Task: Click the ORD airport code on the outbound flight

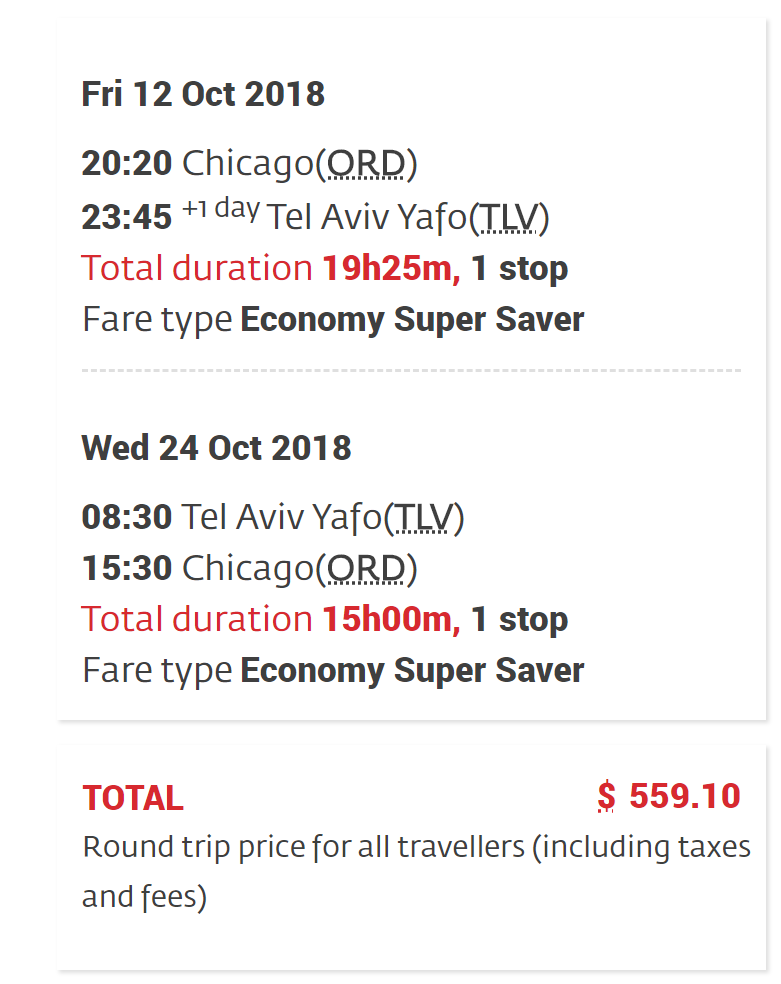Action: coord(367,163)
